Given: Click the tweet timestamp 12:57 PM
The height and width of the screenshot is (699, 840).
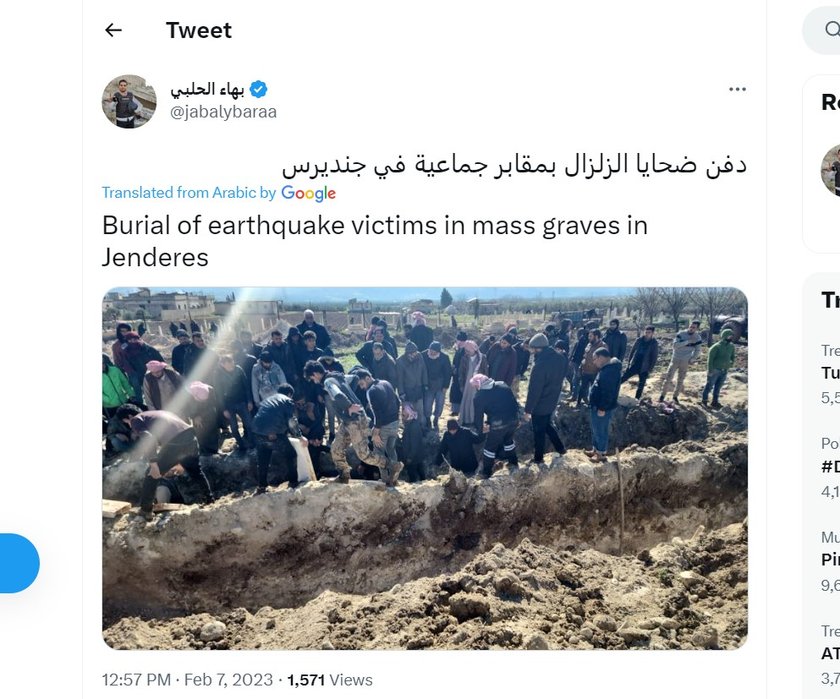Looking at the screenshot, I should [136, 680].
